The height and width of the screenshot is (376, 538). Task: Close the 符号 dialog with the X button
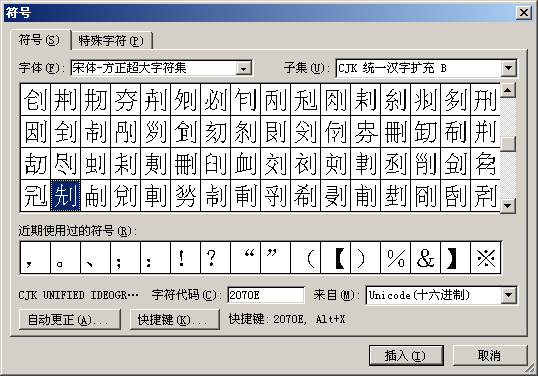point(524,13)
